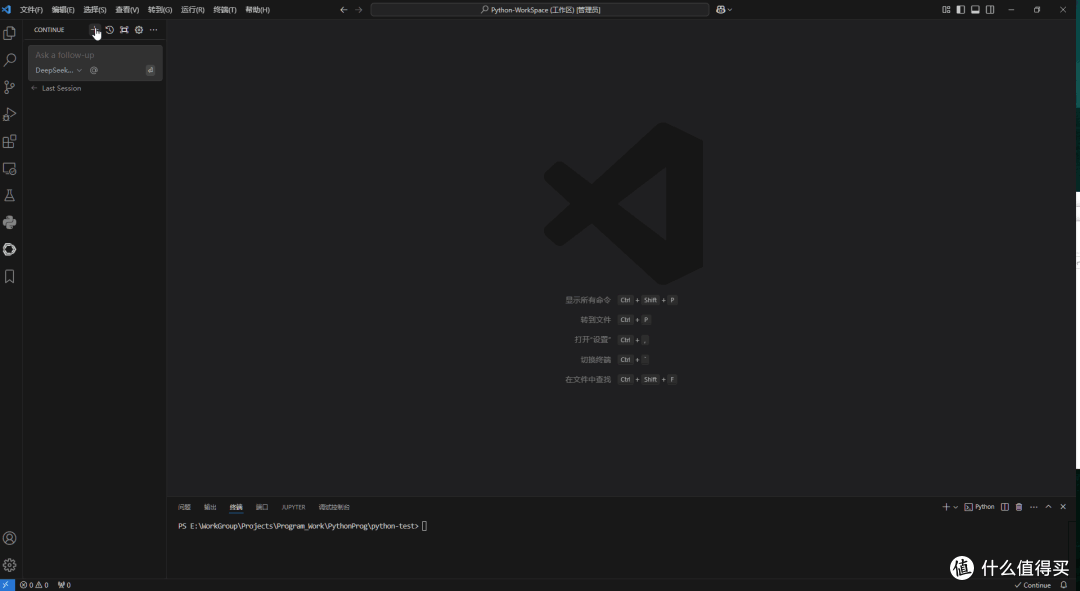Split the terminal

point(1005,507)
